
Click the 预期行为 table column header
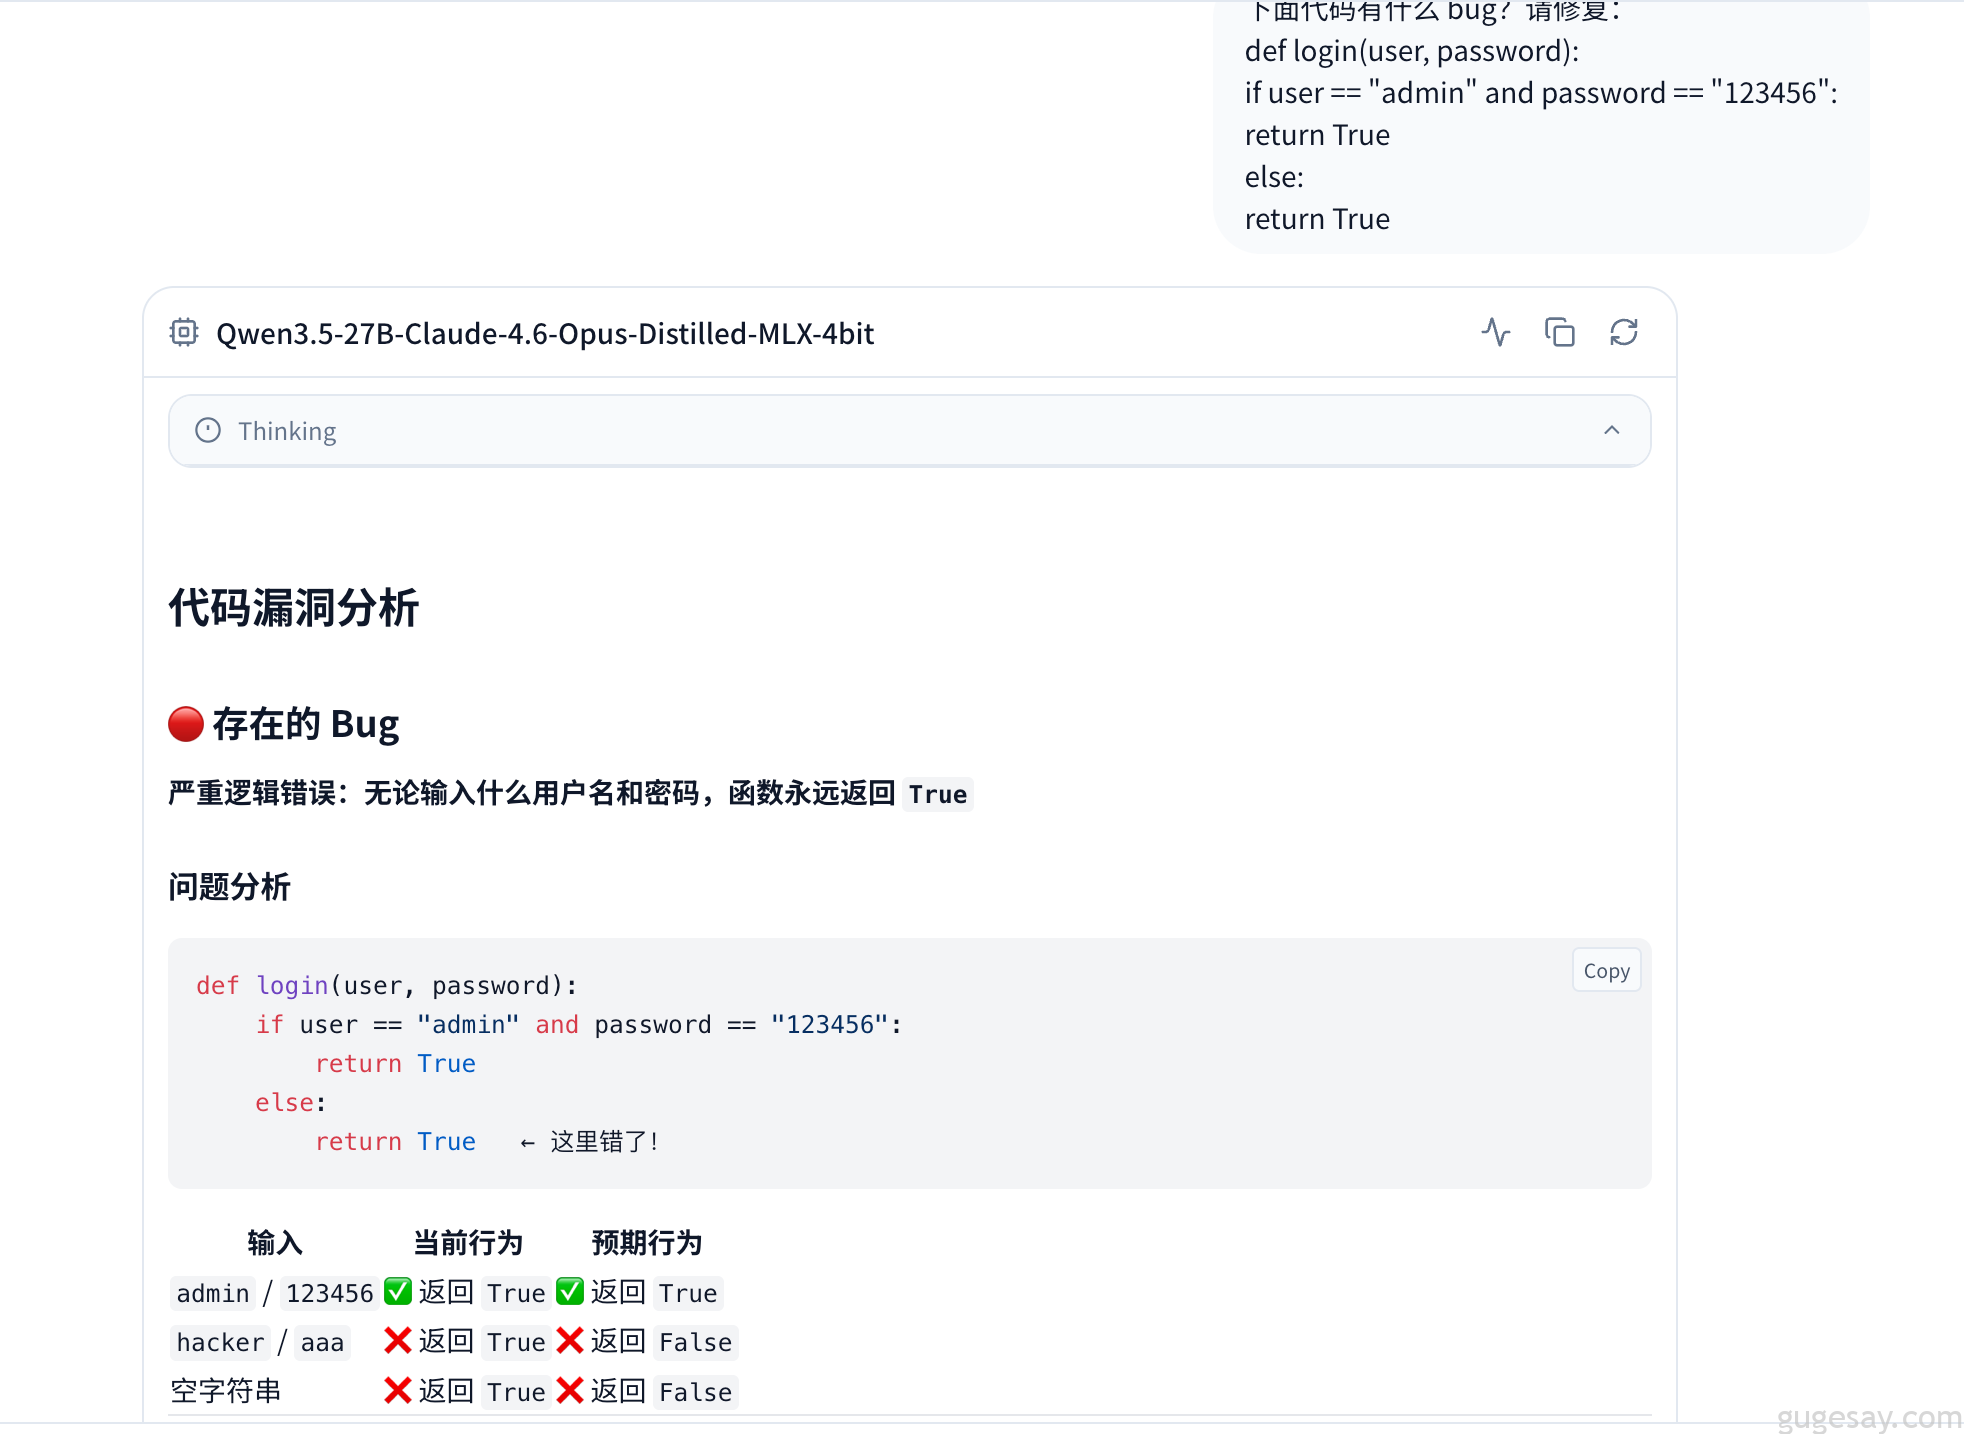646,1243
